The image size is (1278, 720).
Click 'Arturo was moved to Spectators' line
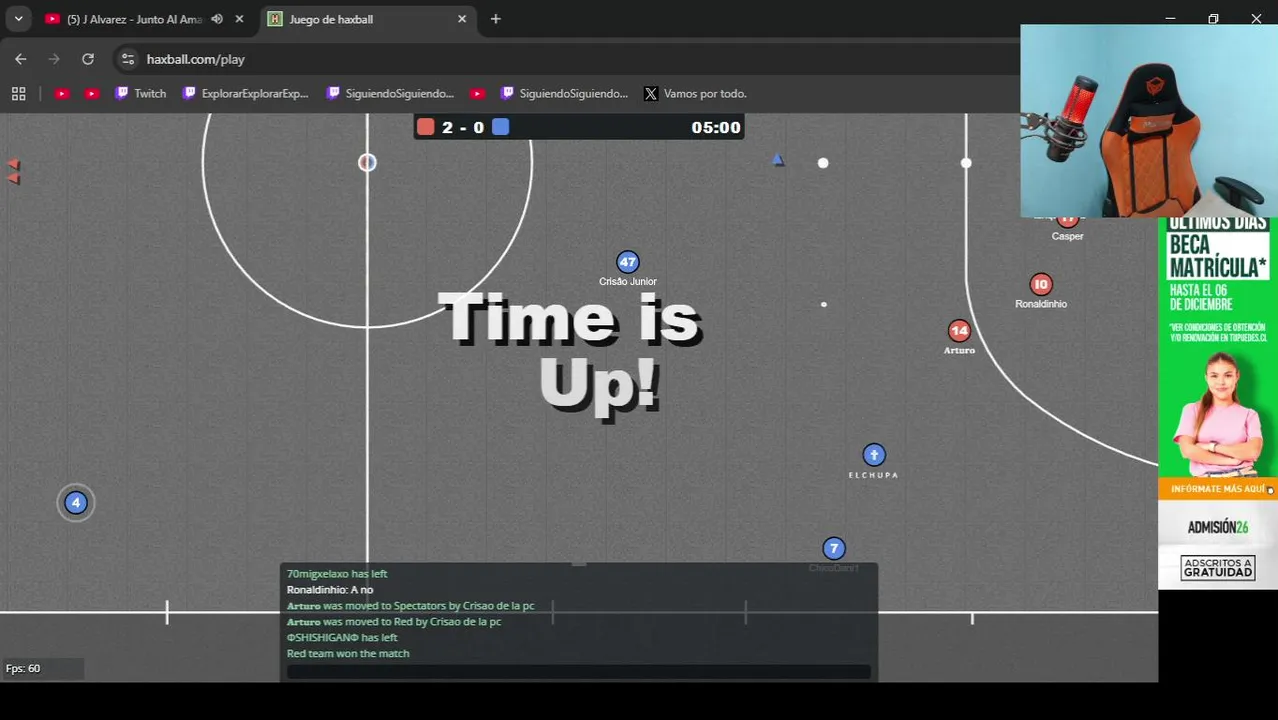(411, 606)
